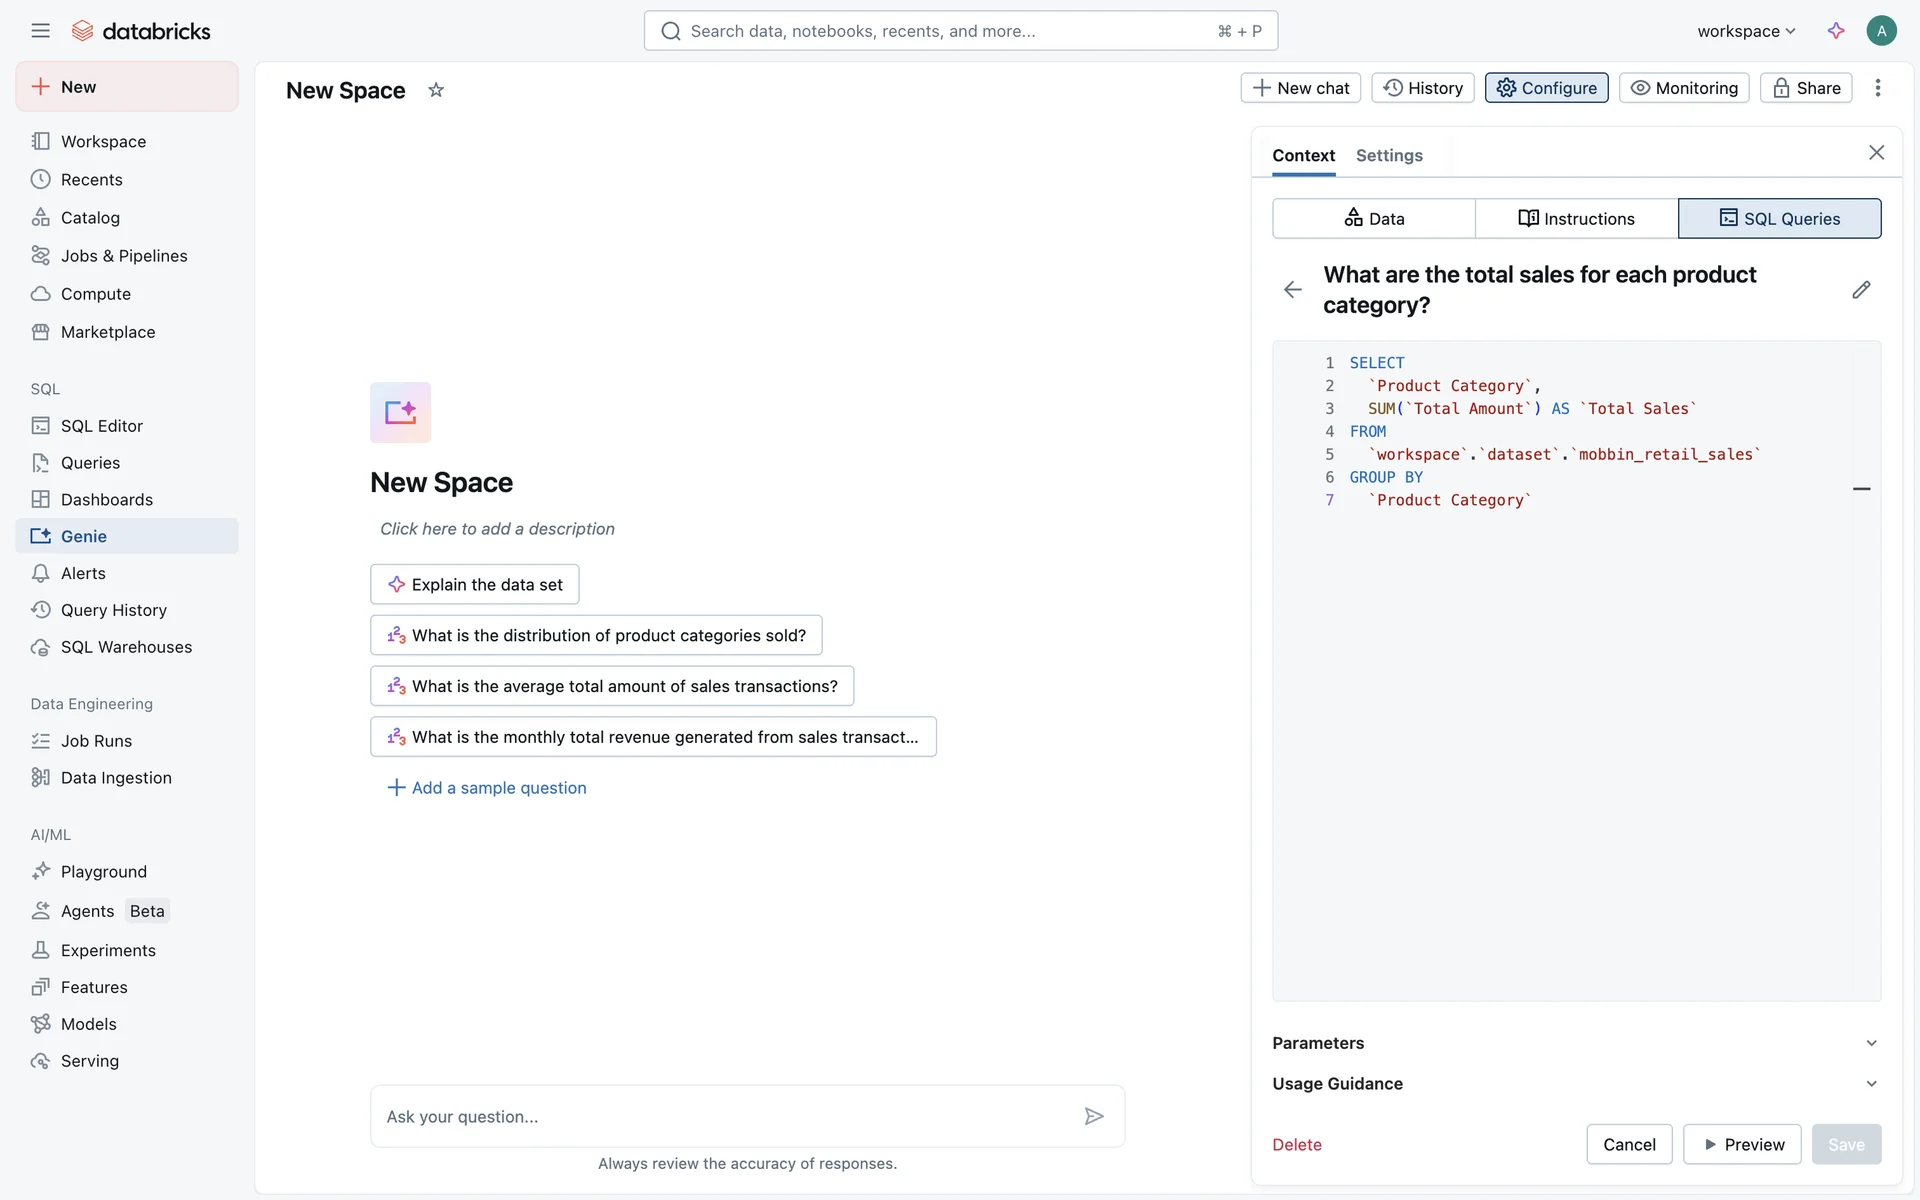Switch to the Settings tab
Image resolution: width=1920 pixels, height=1200 pixels.
pyautogui.click(x=1389, y=155)
